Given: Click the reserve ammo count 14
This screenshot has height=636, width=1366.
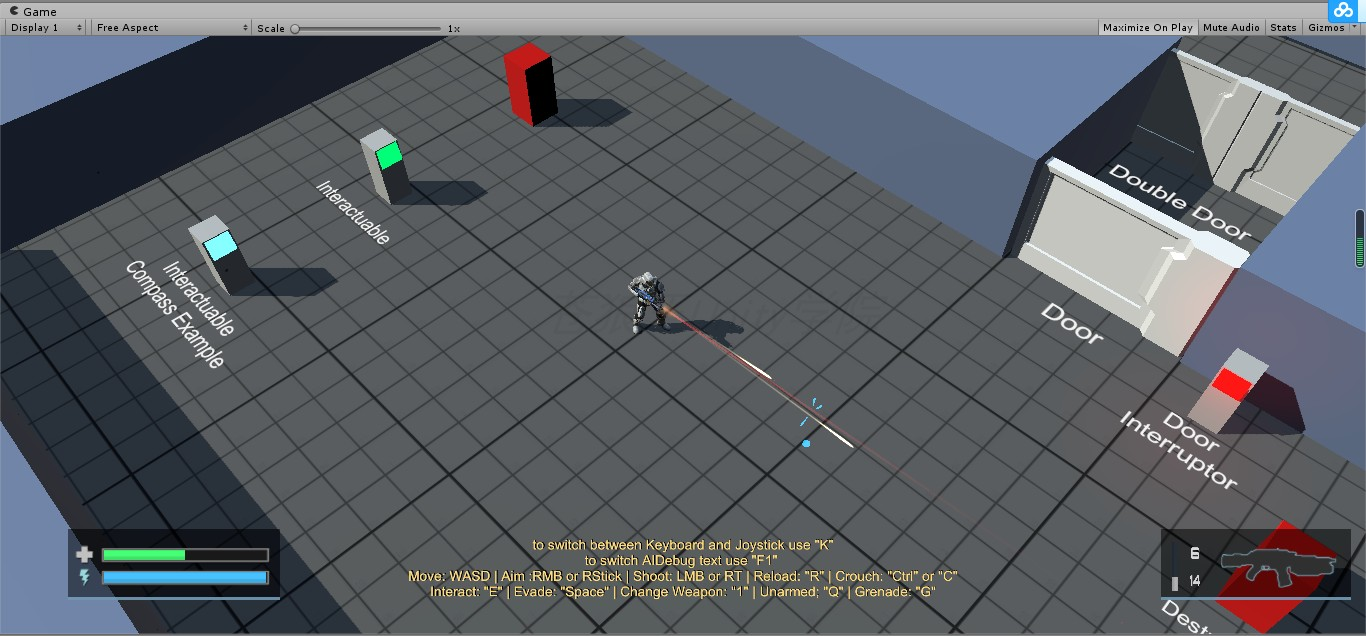Looking at the screenshot, I should (x=1194, y=582).
